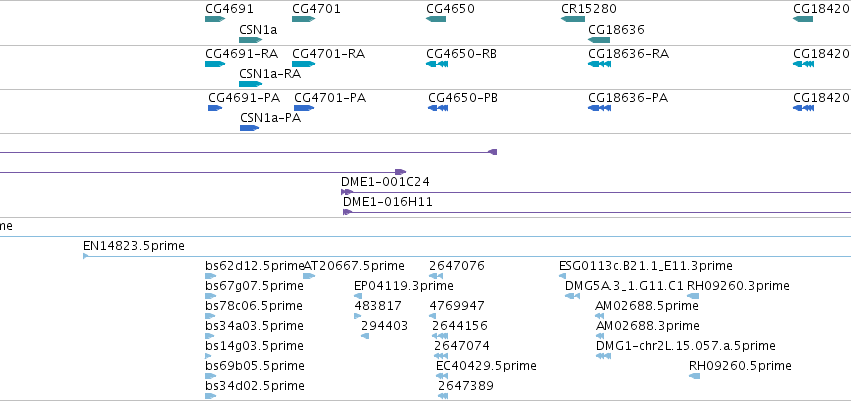Image resolution: width=851 pixels, height=401 pixels.
Task: Choose the CSN1a-RA transcript
Action: 250,84
